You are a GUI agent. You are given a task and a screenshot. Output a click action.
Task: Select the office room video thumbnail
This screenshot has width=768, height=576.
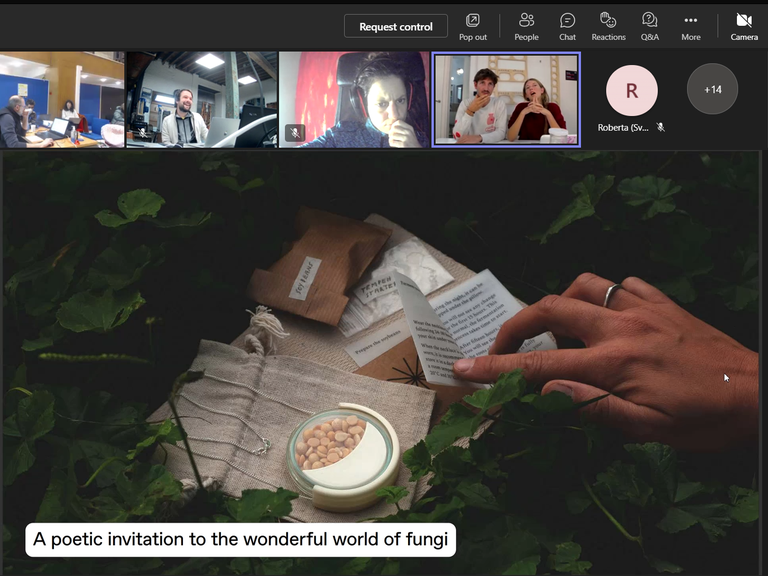tap(62, 100)
